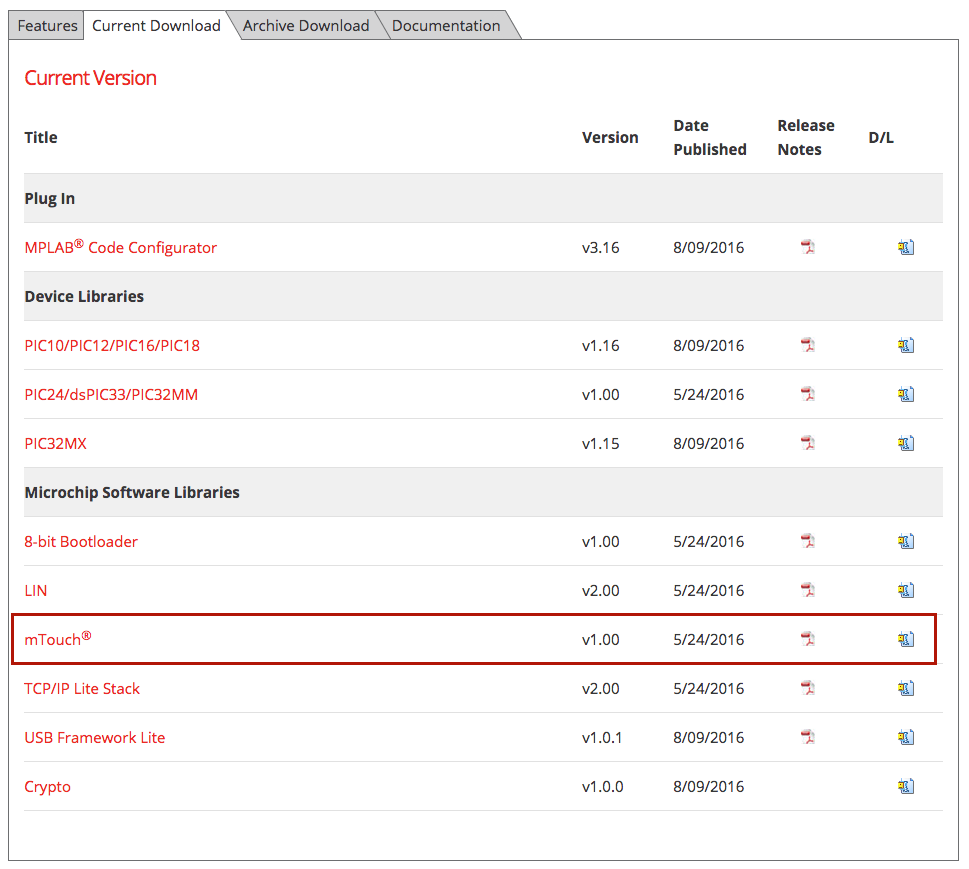Download the PIC32MX device library
The width and height of the screenshot is (969, 869).
(906, 444)
